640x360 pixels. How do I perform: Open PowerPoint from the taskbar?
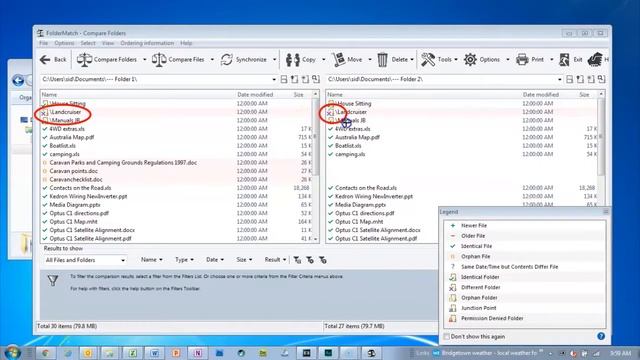point(176,353)
